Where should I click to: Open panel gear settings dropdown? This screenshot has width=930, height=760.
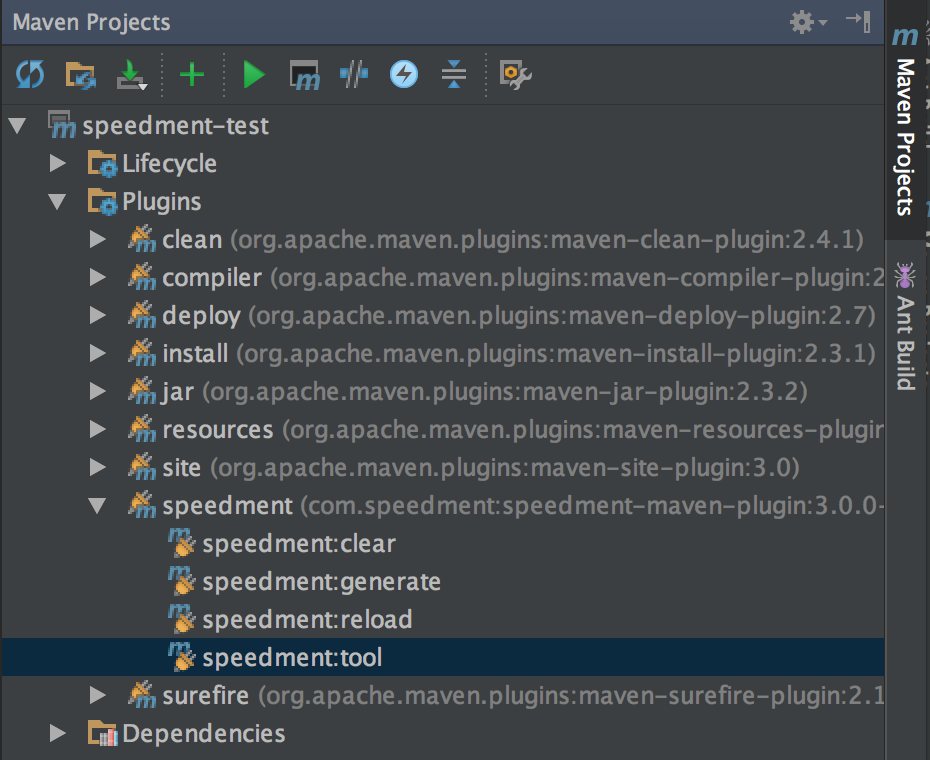pos(808,22)
